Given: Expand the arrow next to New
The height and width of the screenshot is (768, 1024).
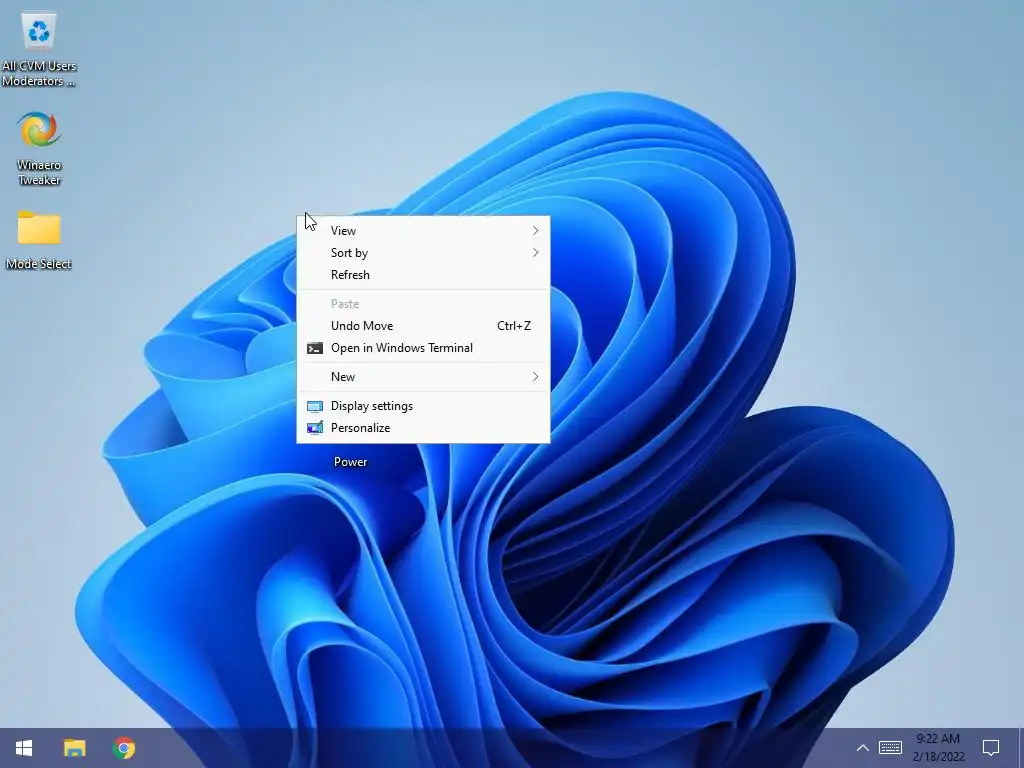Looking at the screenshot, I should coord(536,377).
